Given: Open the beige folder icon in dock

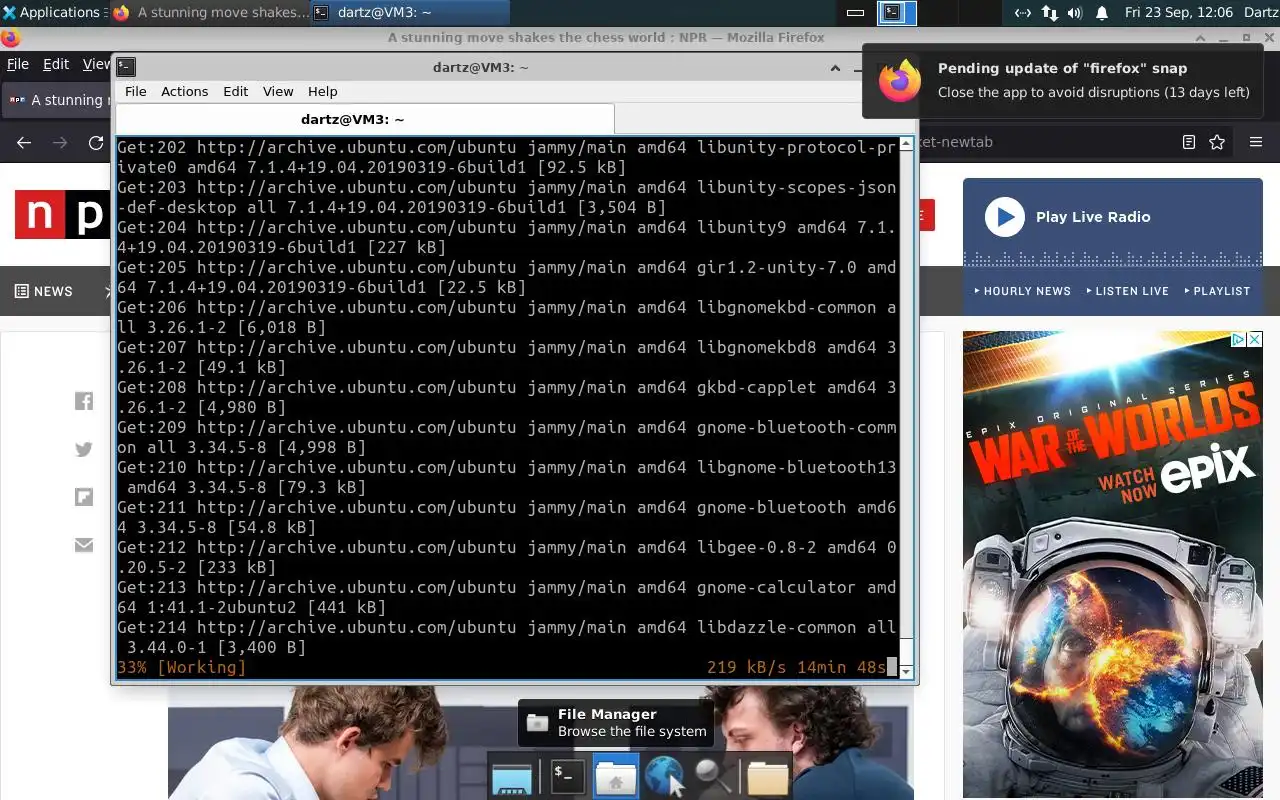Looking at the screenshot, I should [768, 778].
